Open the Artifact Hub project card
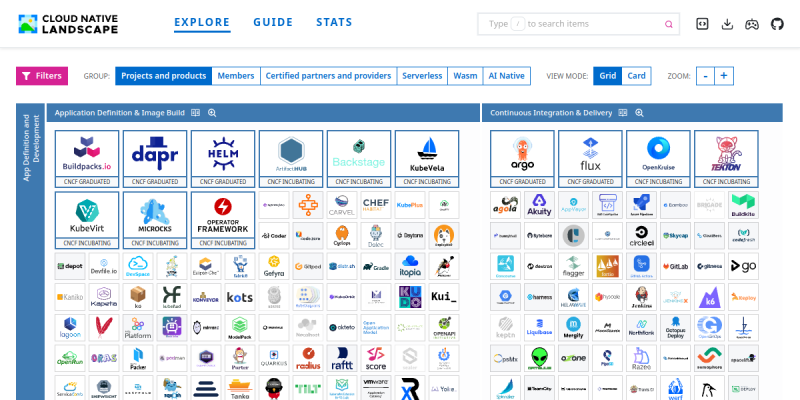800x400 pixels. (291, 159)
